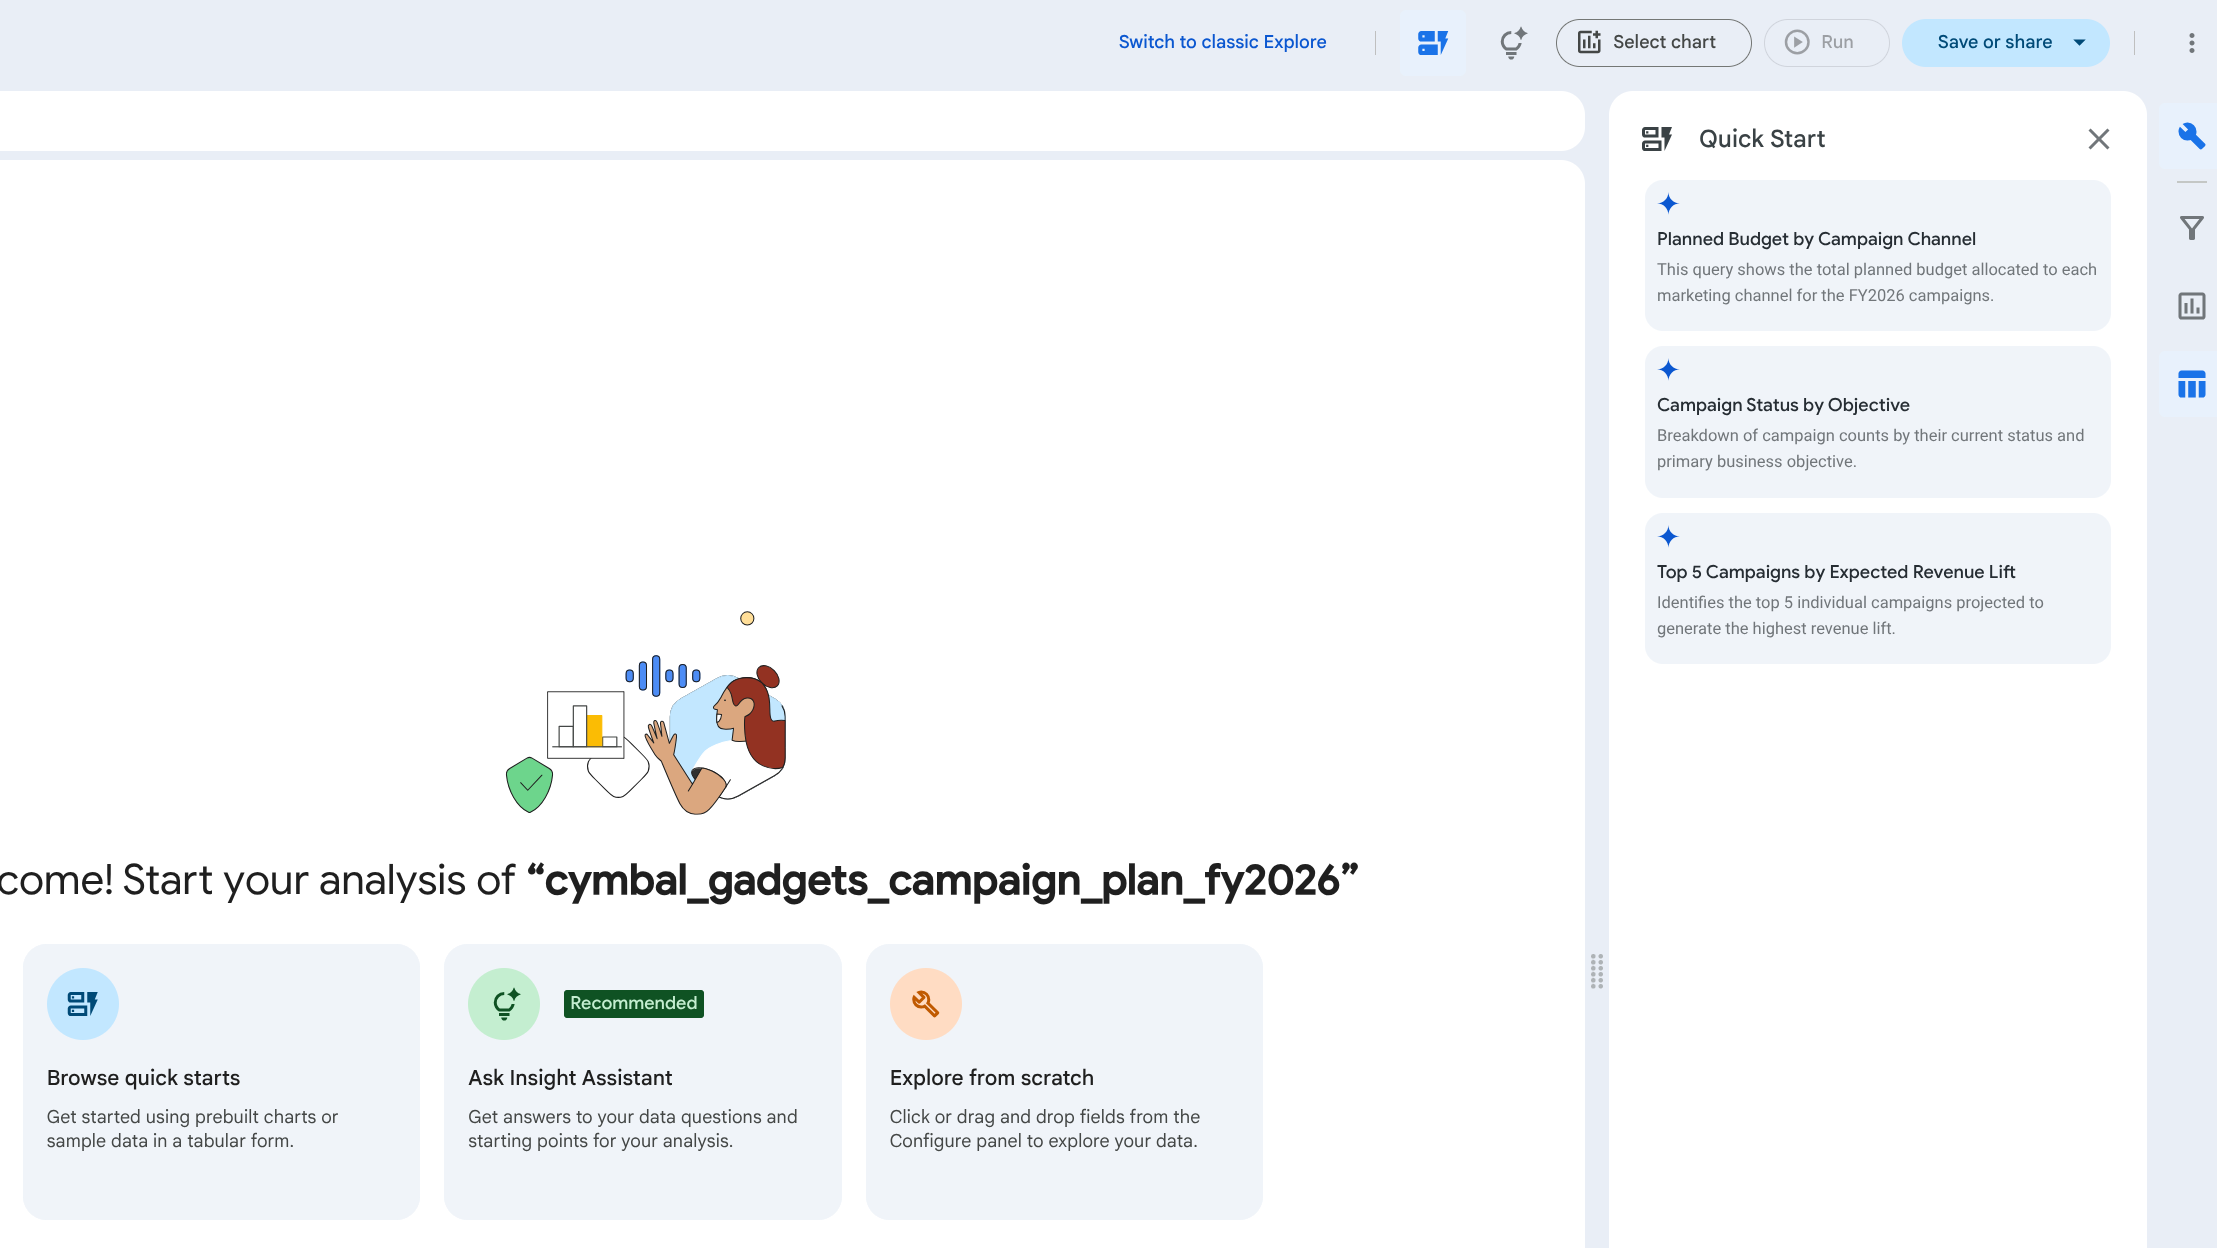Open quick starts using the blue toolbar icon
Viewport: 2217px width, 1248px height.
[1431, 42]
